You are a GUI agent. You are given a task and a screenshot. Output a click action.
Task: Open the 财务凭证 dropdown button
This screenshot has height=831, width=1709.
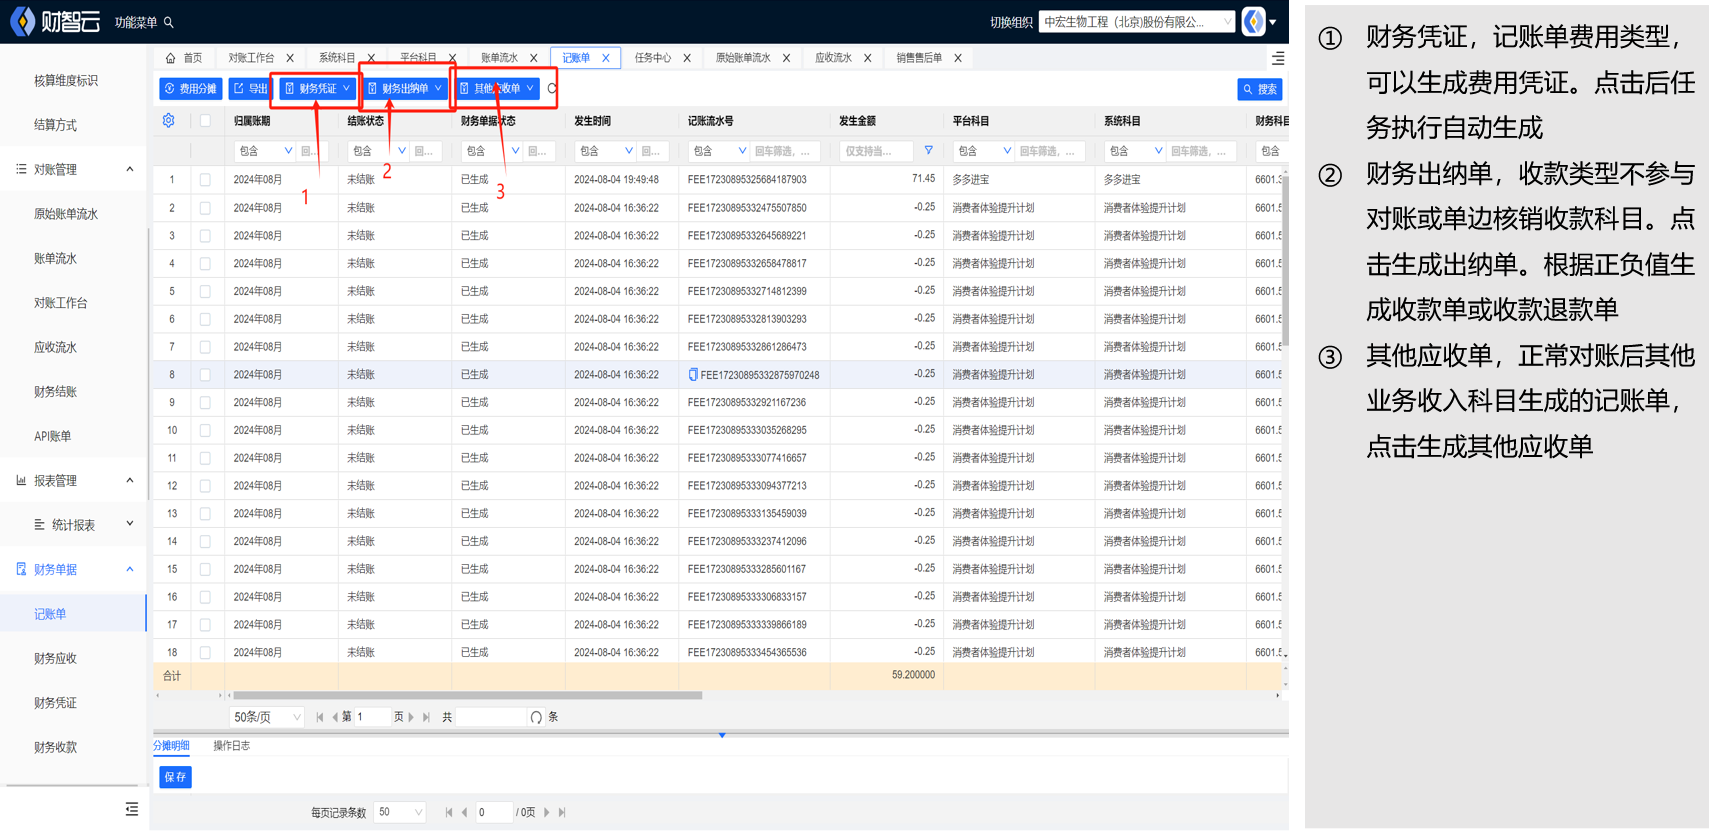pyautogui.click(x=317, y=89)
